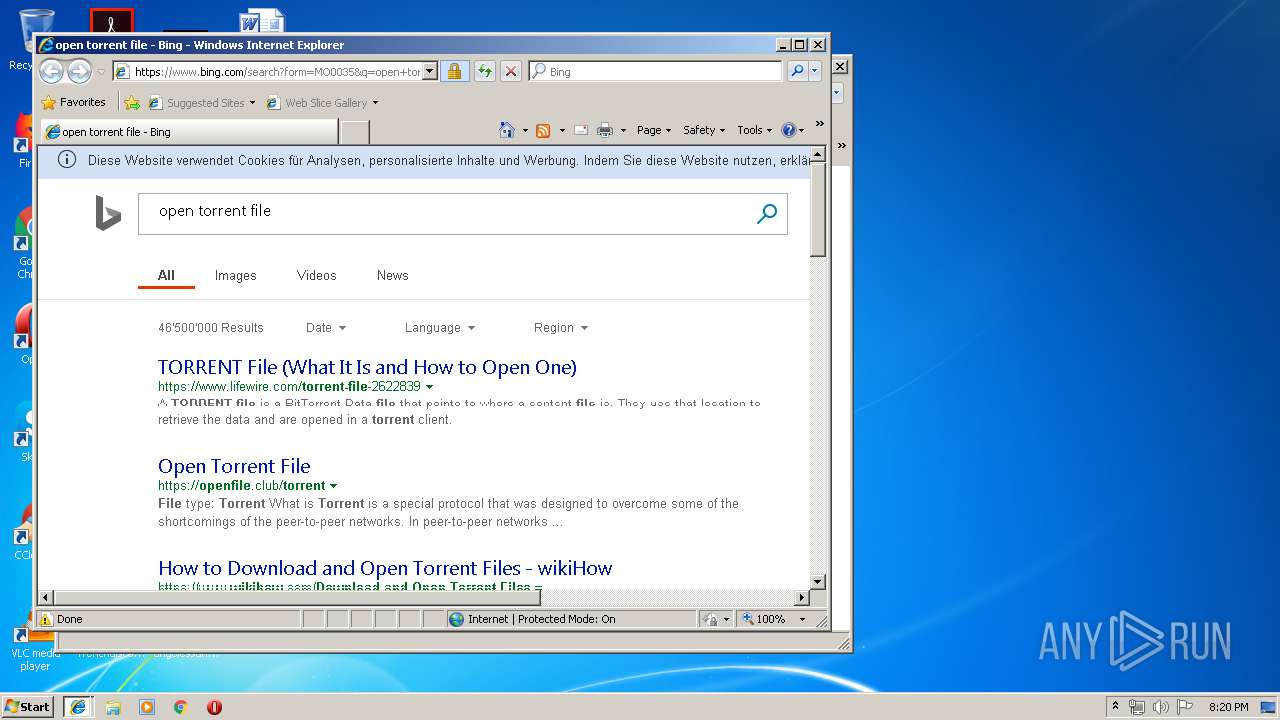1280x720 pixels.
Task: Click the Help question mark icon
Action: 788,130
